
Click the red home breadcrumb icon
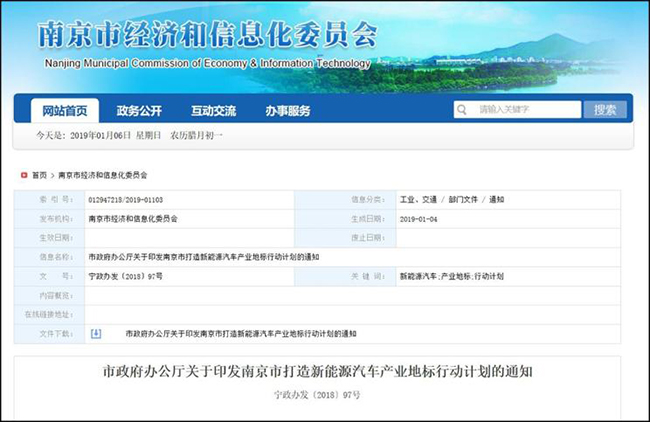[24, 174]
